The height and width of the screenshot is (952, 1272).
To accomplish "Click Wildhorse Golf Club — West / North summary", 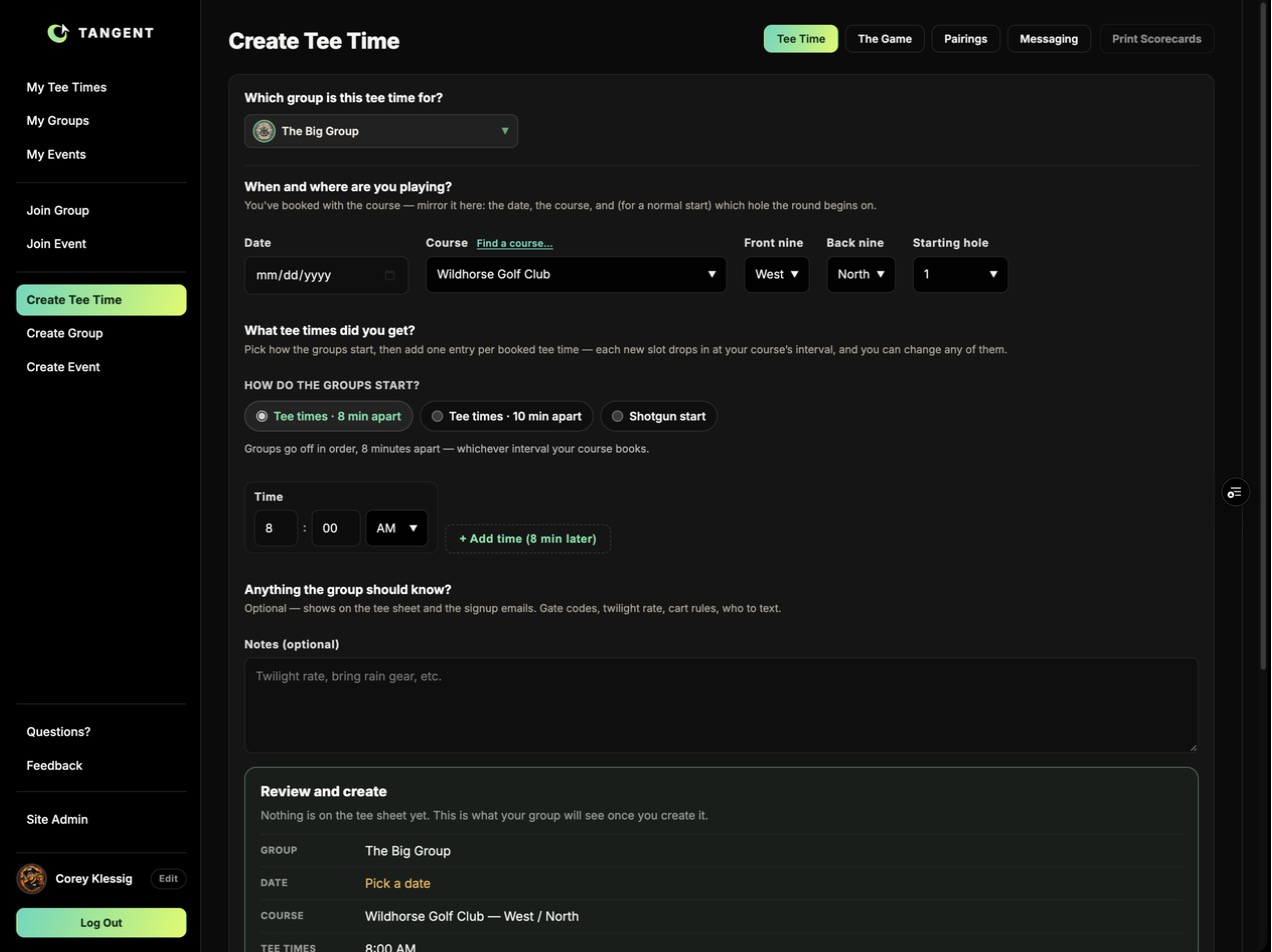I will click(472, 917).
